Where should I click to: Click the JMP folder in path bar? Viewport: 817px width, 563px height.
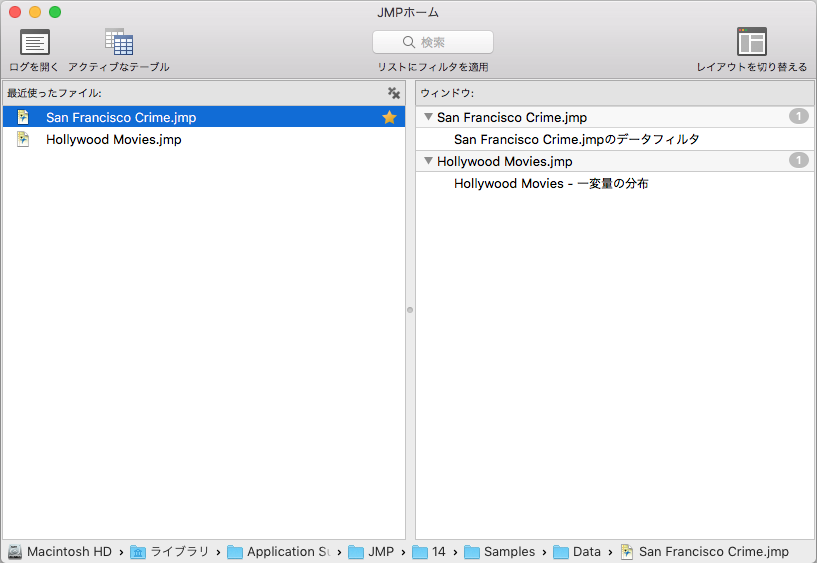(x=380, y=552)
